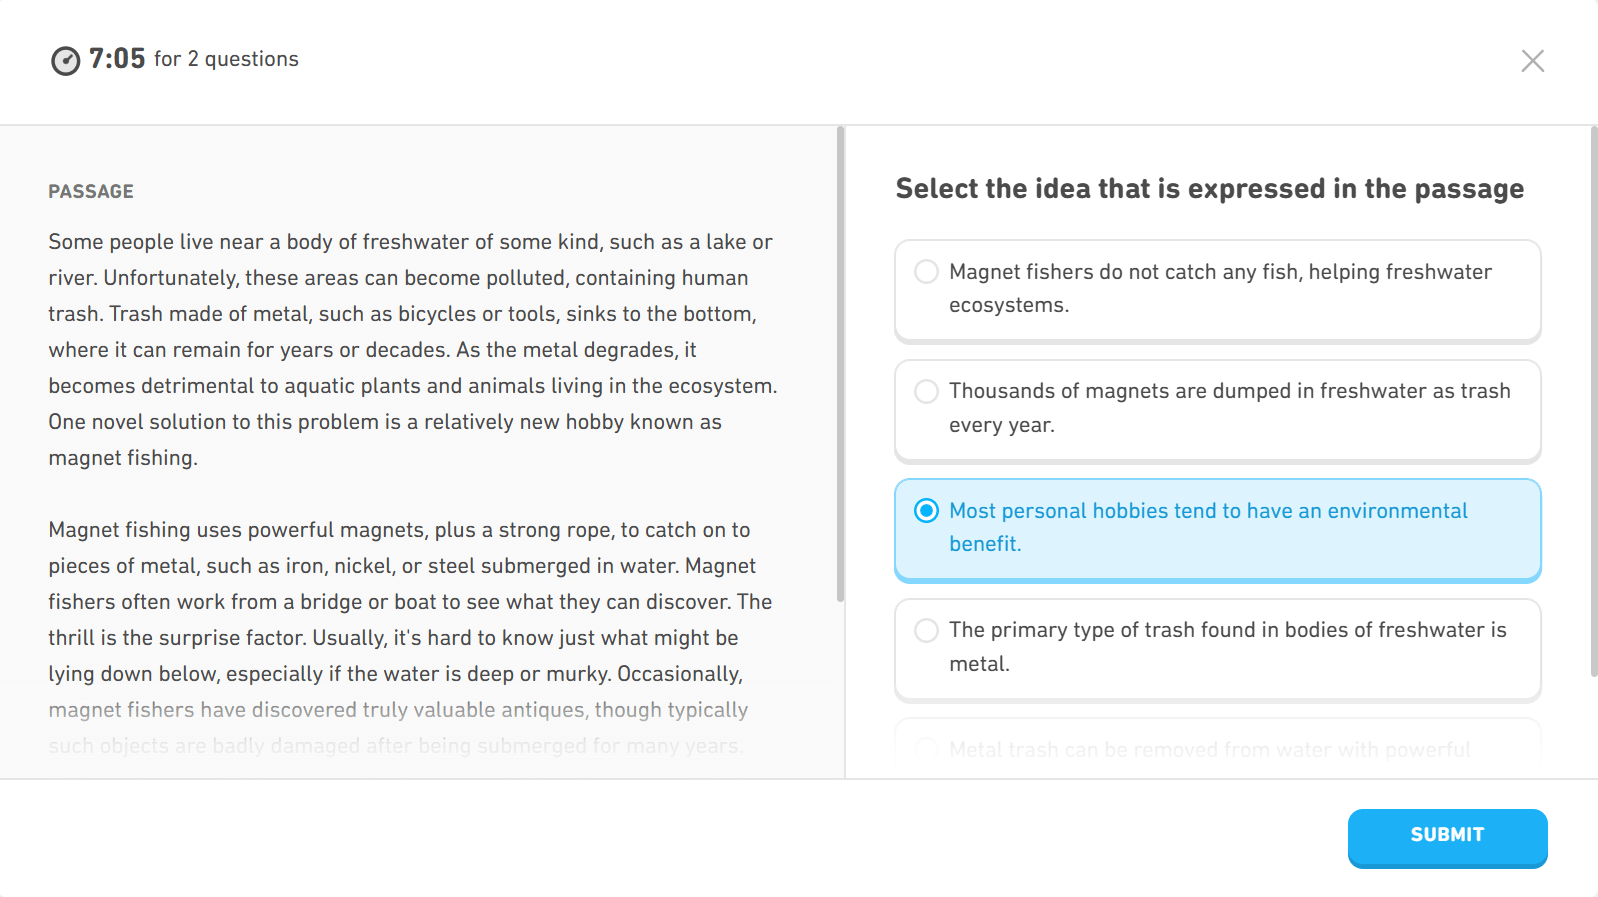This screenshot has height=897, width=1598.
Task: Choose 'Thousands of magnets are dumped' answer
Action: (x=1217, y=410)
